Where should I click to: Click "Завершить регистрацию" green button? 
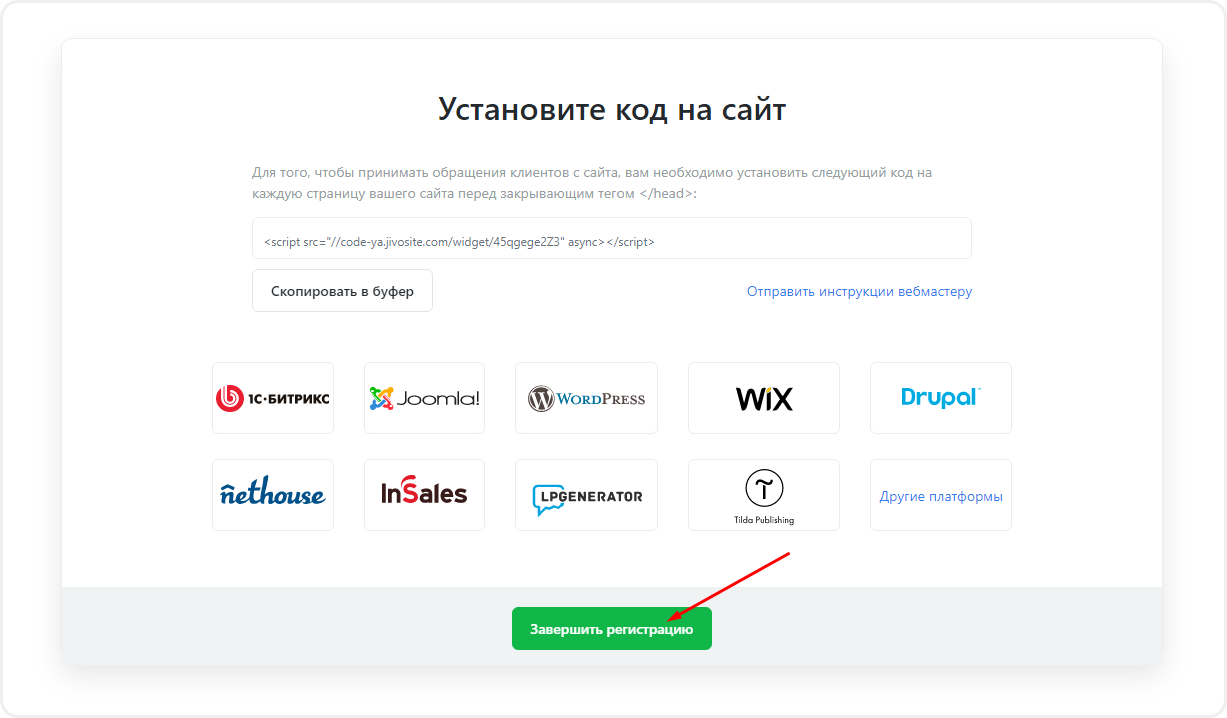click(612, 629)
